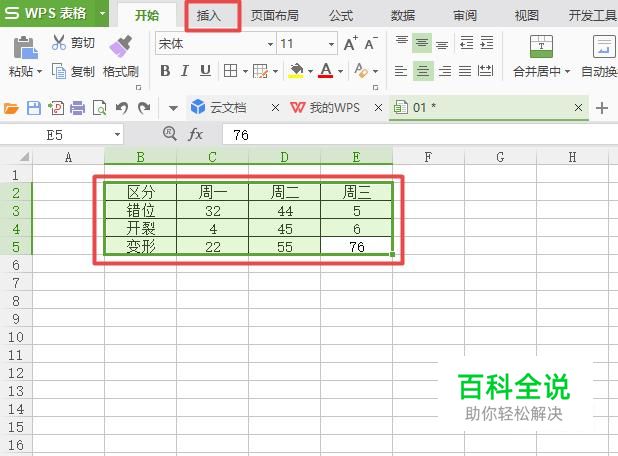Expand quick access toolbar dropdown

[173, 108]
